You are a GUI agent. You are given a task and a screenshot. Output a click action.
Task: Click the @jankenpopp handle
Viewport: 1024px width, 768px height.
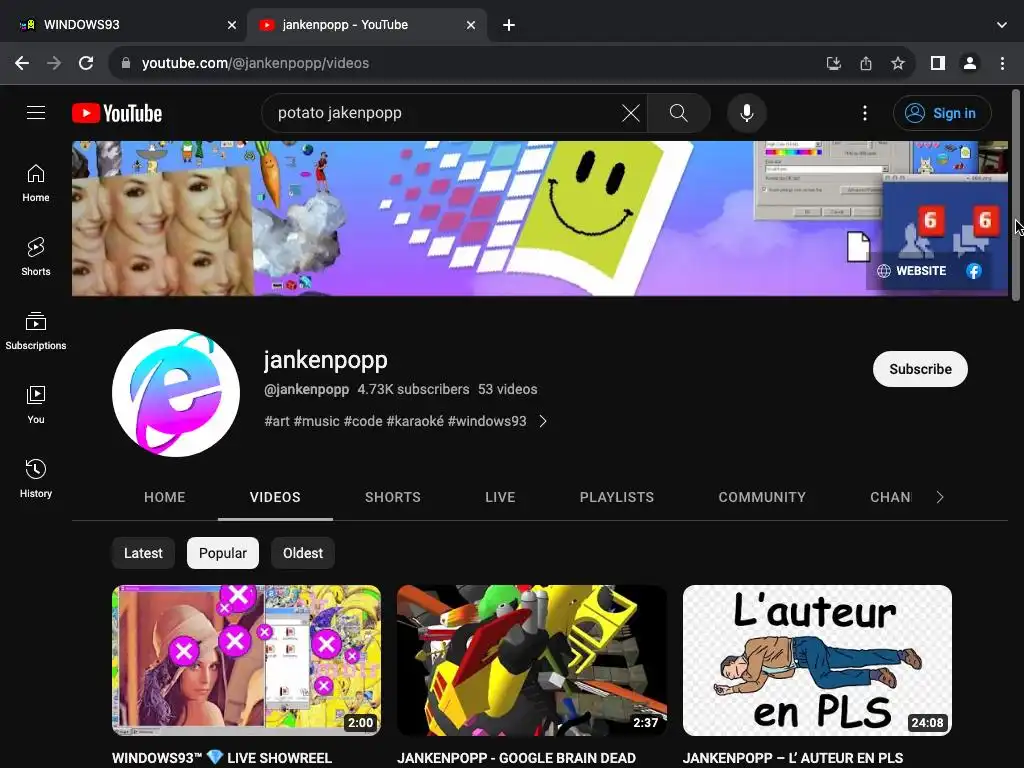point(306,389)
